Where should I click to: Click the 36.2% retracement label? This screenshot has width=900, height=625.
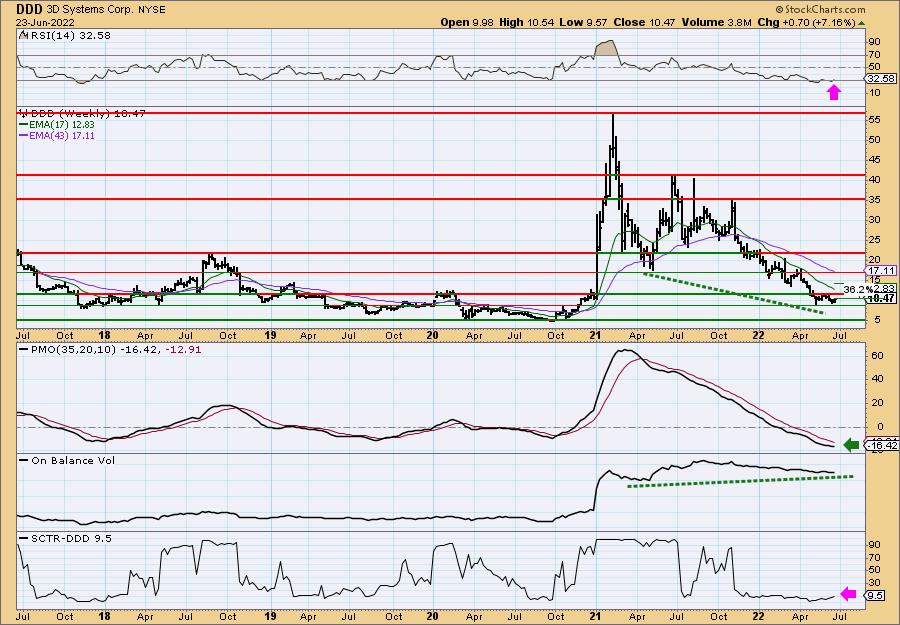[x=858, y=289]
